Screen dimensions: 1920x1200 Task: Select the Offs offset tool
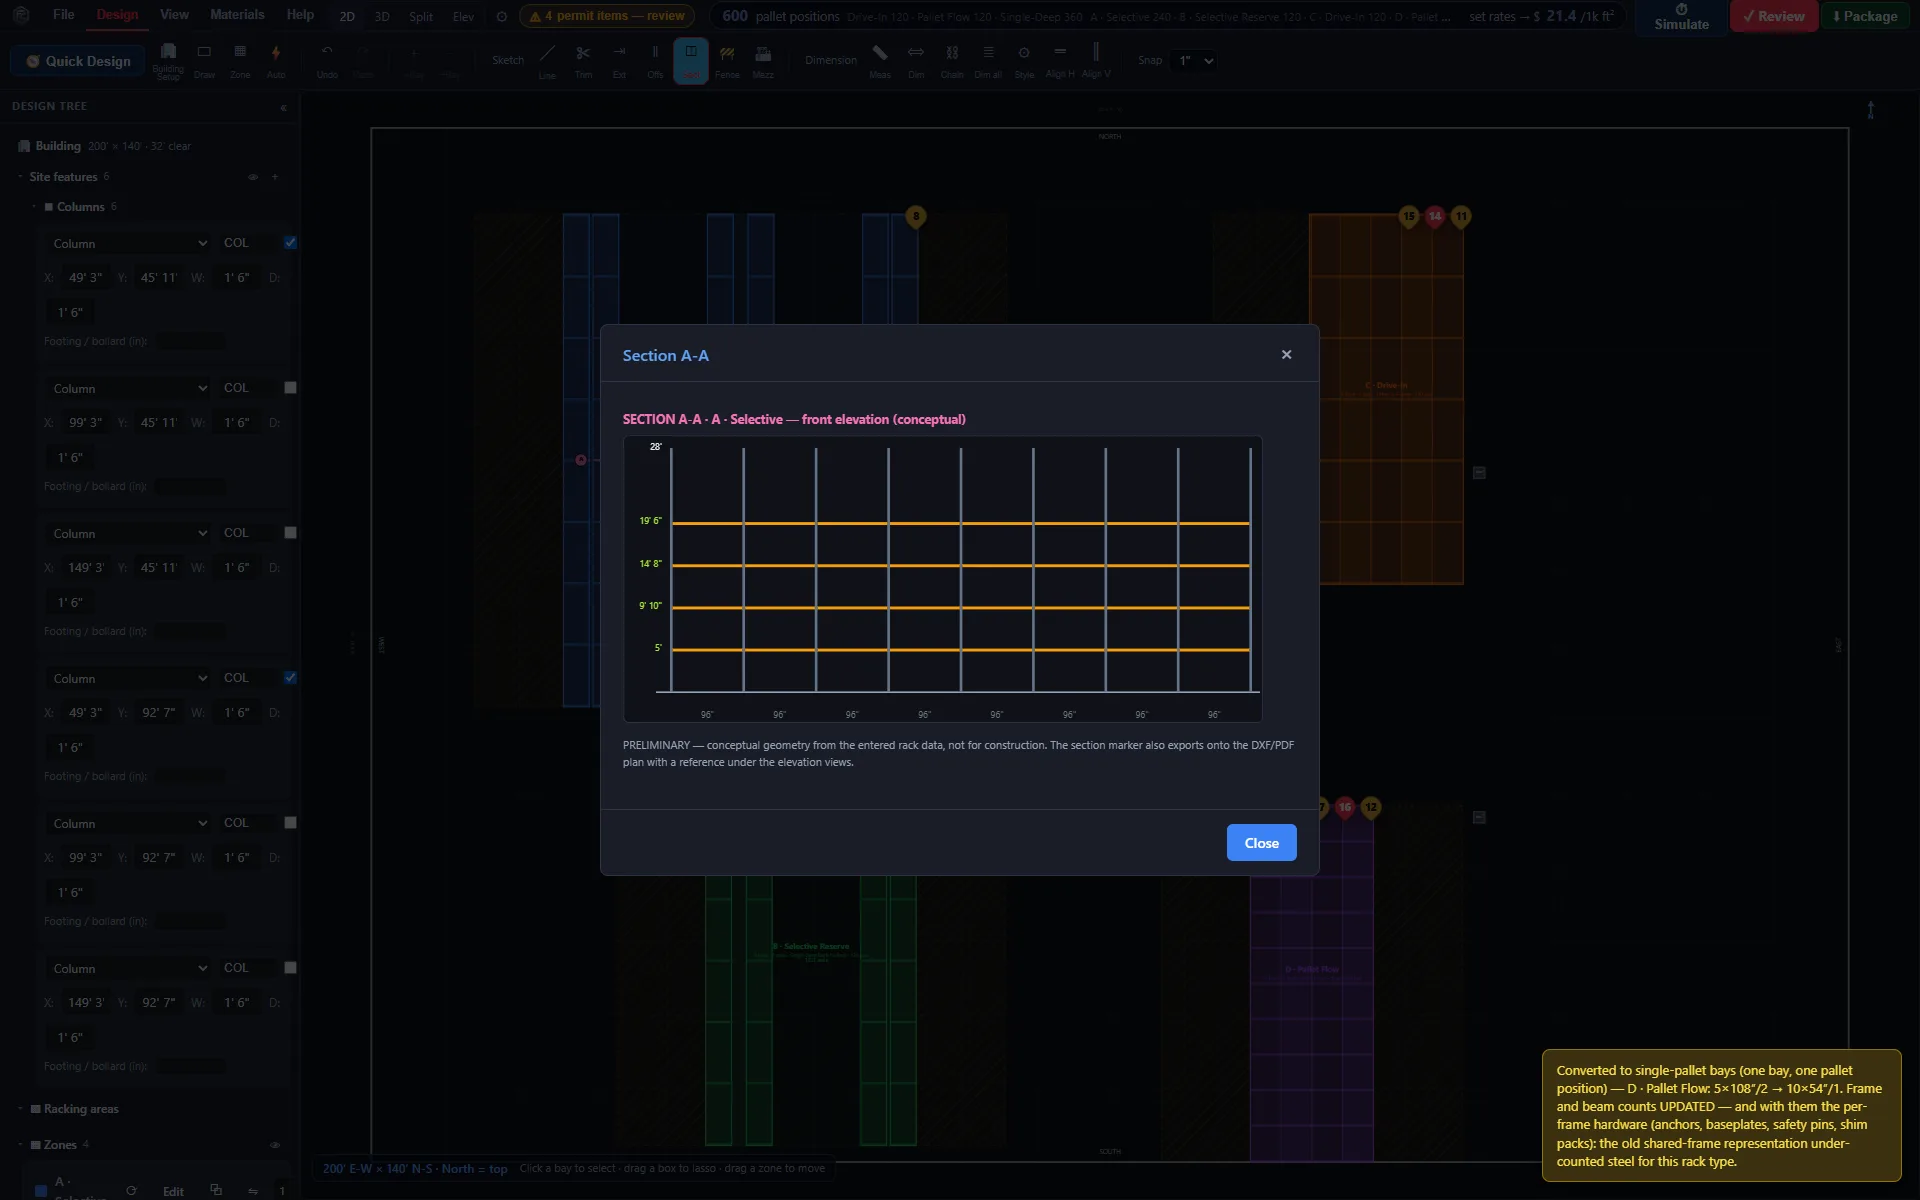pyautogui.click(x=655, y=60)
